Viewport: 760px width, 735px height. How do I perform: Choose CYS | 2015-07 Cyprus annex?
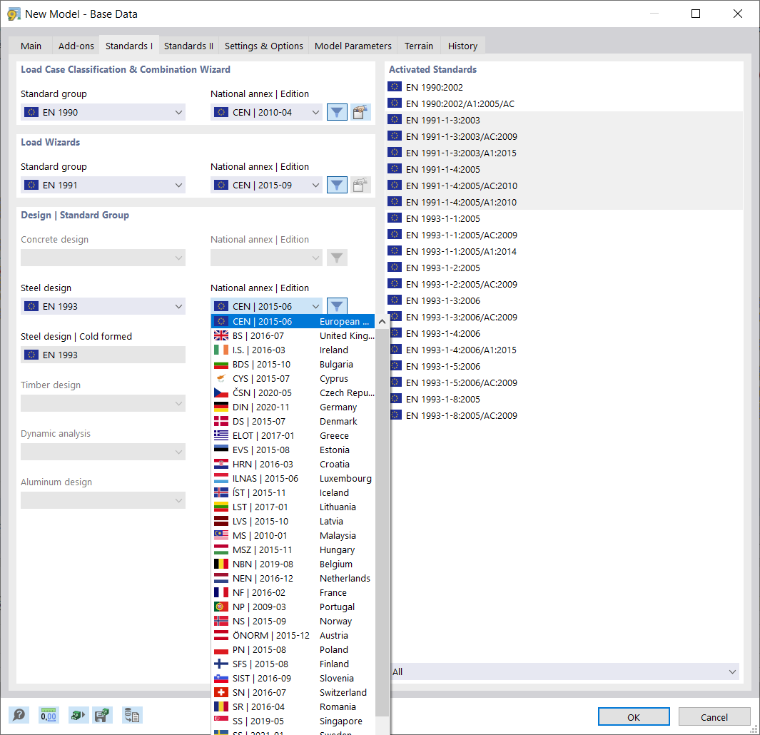293,378
